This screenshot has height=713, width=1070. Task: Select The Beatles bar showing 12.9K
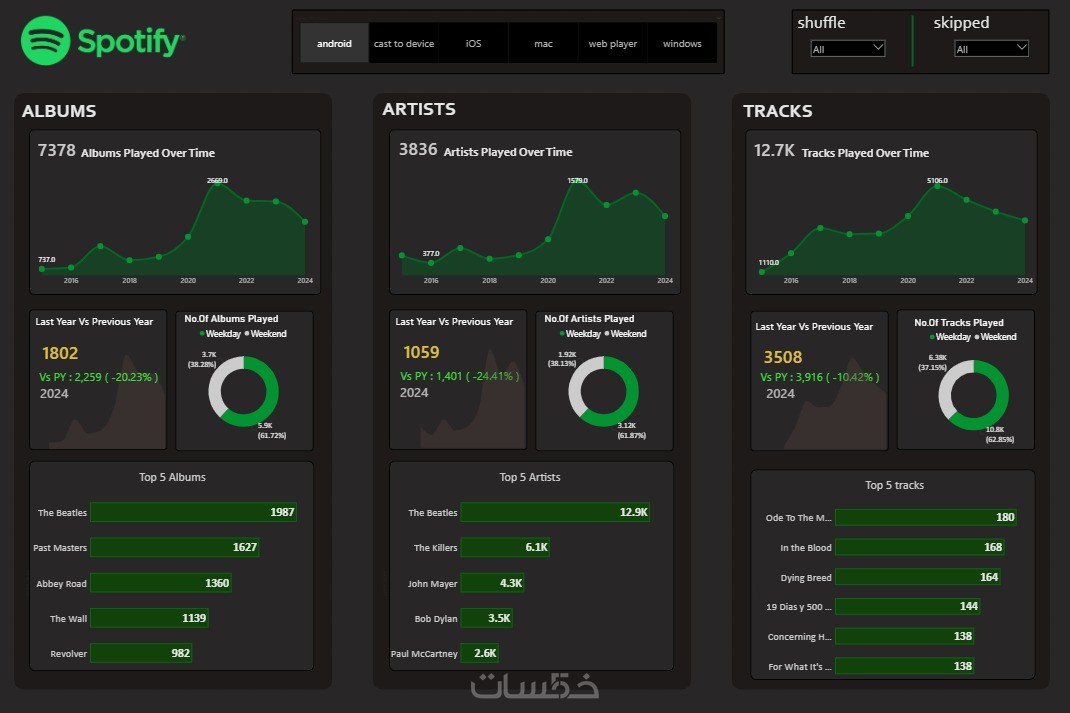click(x=555, y=512)
